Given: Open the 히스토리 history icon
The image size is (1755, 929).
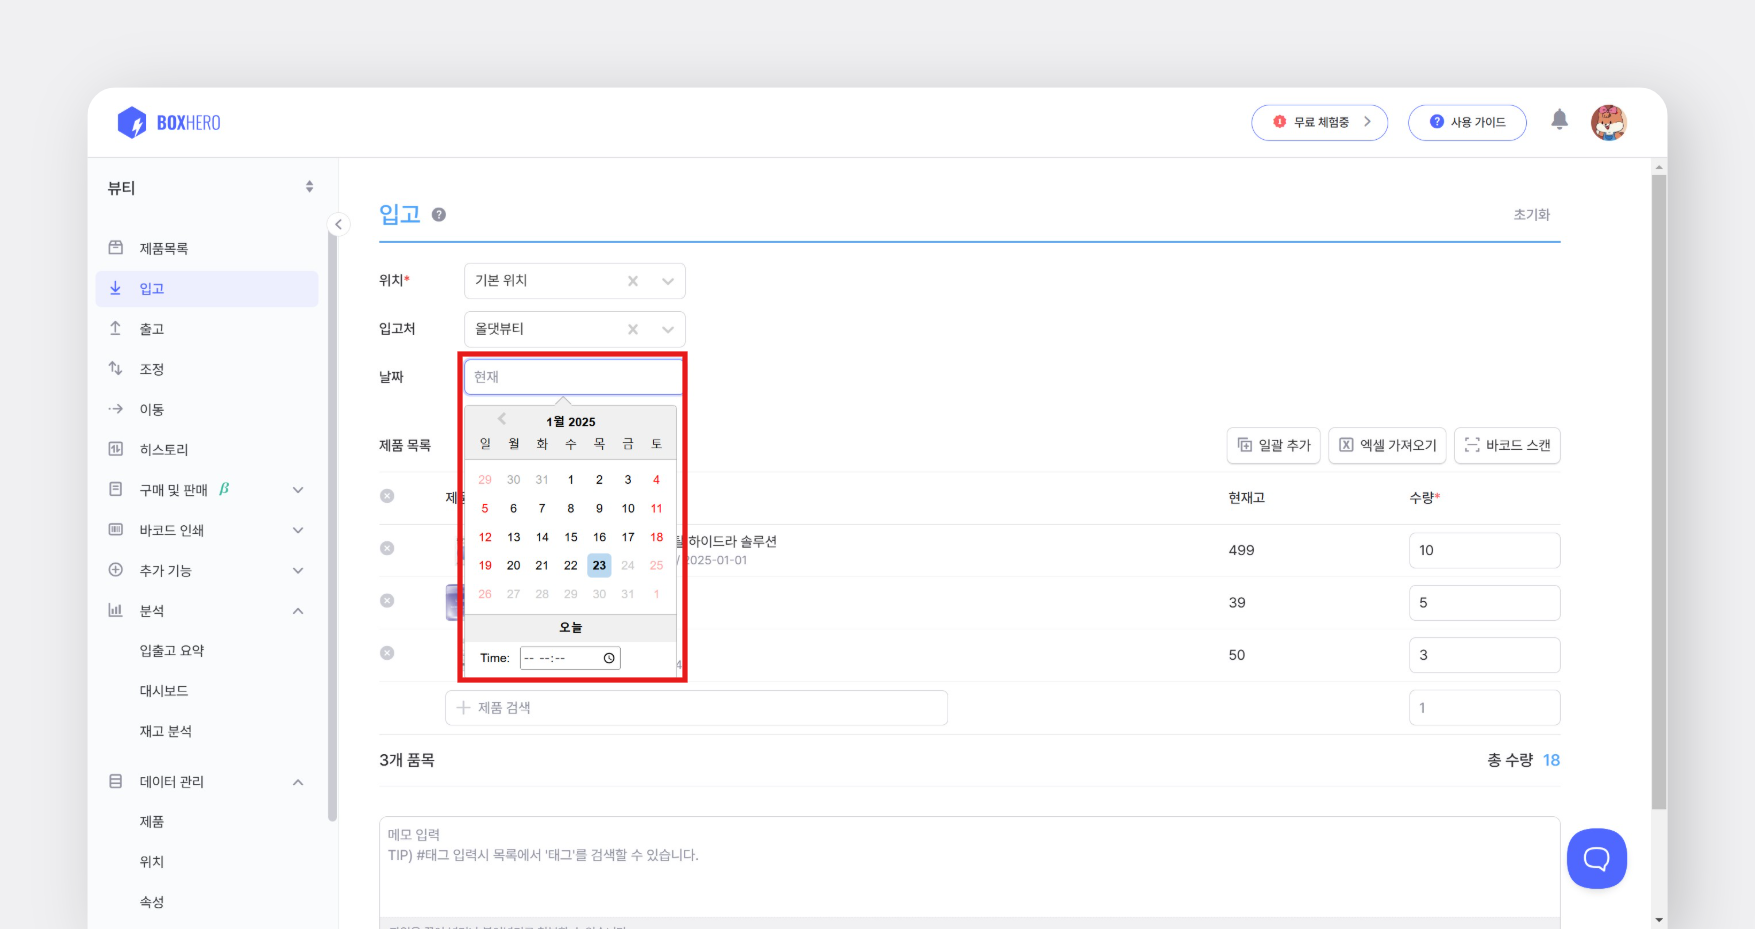Looking at the screenshot, I should (117, 448).
